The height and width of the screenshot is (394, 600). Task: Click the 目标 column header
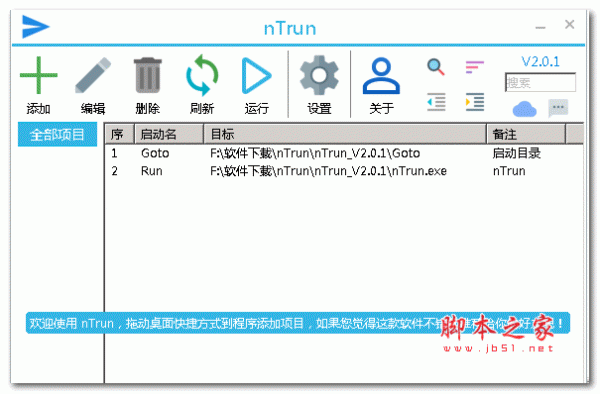345,134
